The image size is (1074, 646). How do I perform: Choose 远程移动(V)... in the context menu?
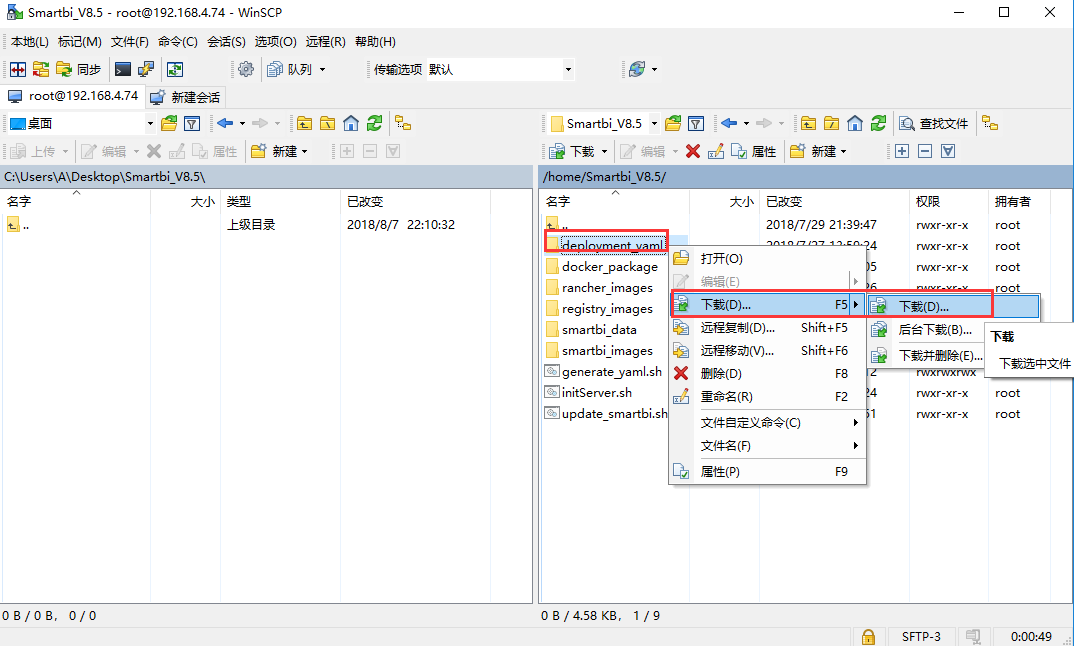point(767,351)
